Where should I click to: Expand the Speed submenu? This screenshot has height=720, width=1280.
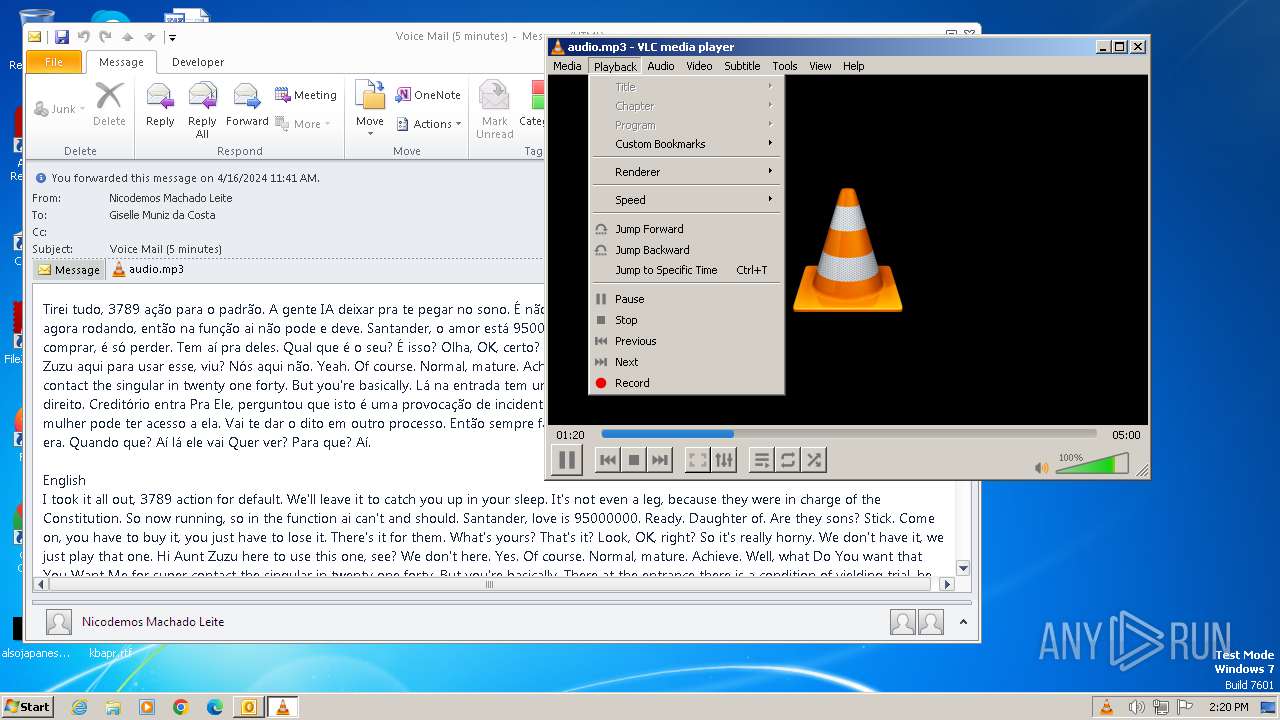click(x=686, y=200)
